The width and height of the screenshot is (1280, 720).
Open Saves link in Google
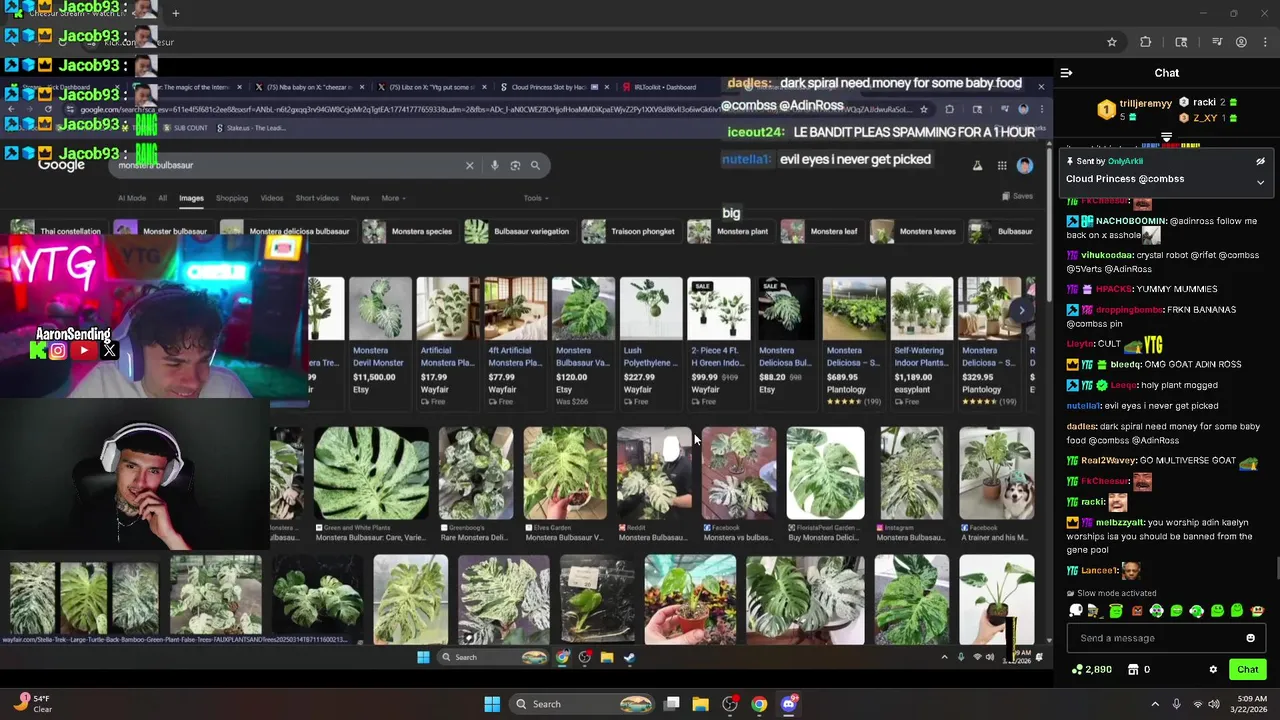pos(1018,196)
